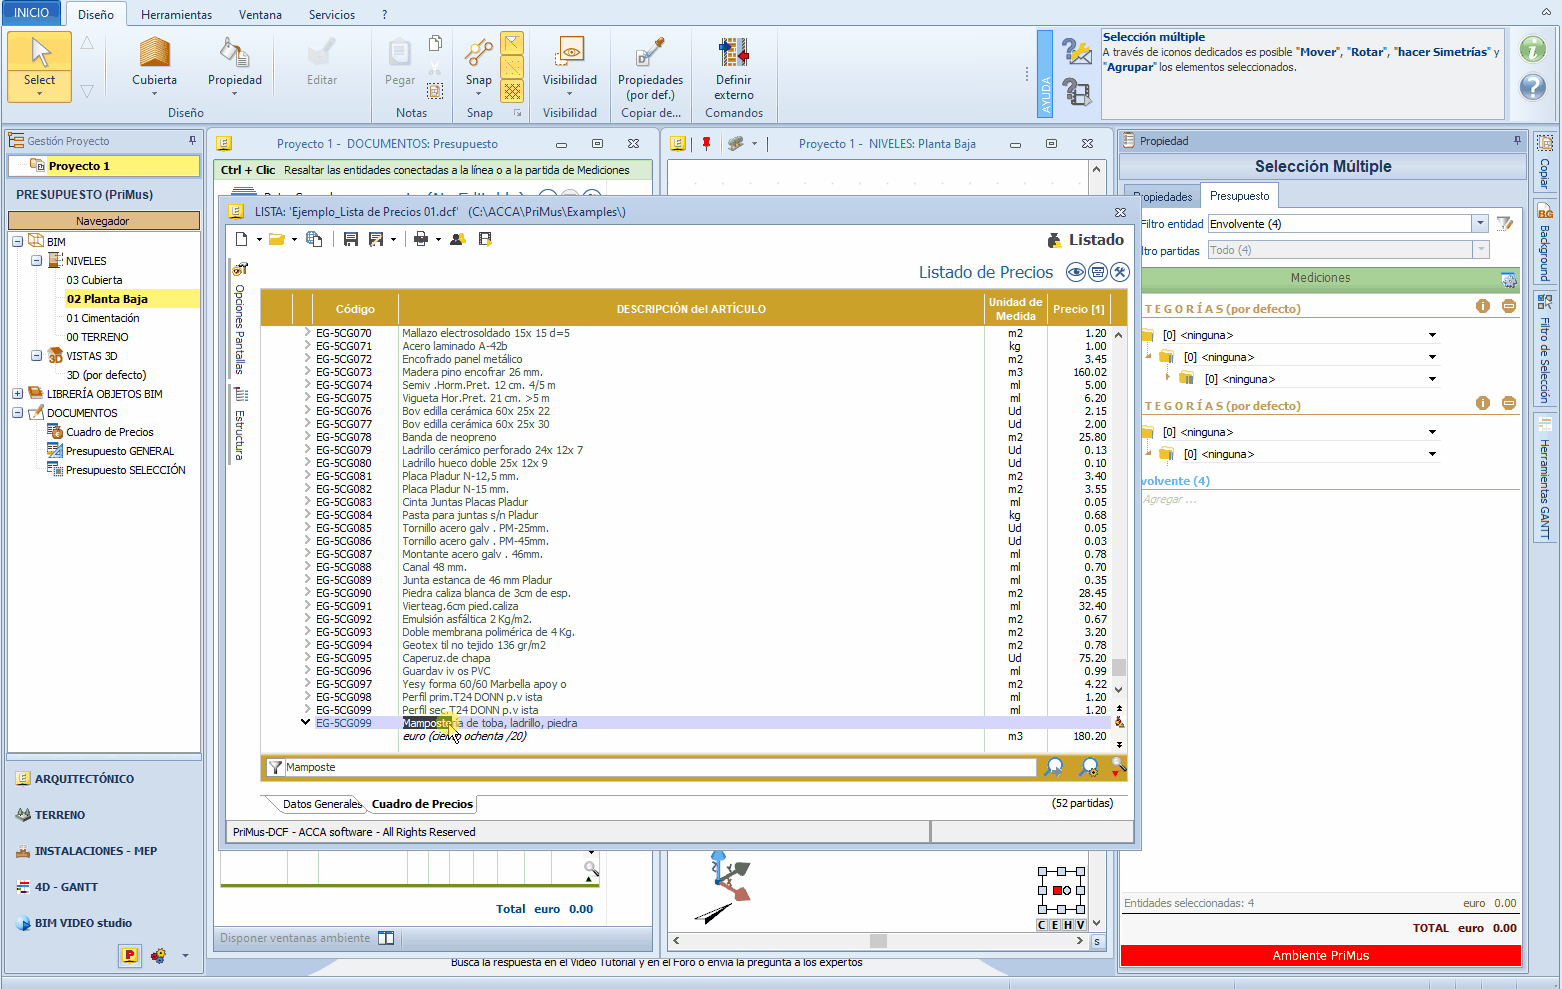Open the Diseño ribbon tab
1562x989 pixels.
[x=96, y=15]
